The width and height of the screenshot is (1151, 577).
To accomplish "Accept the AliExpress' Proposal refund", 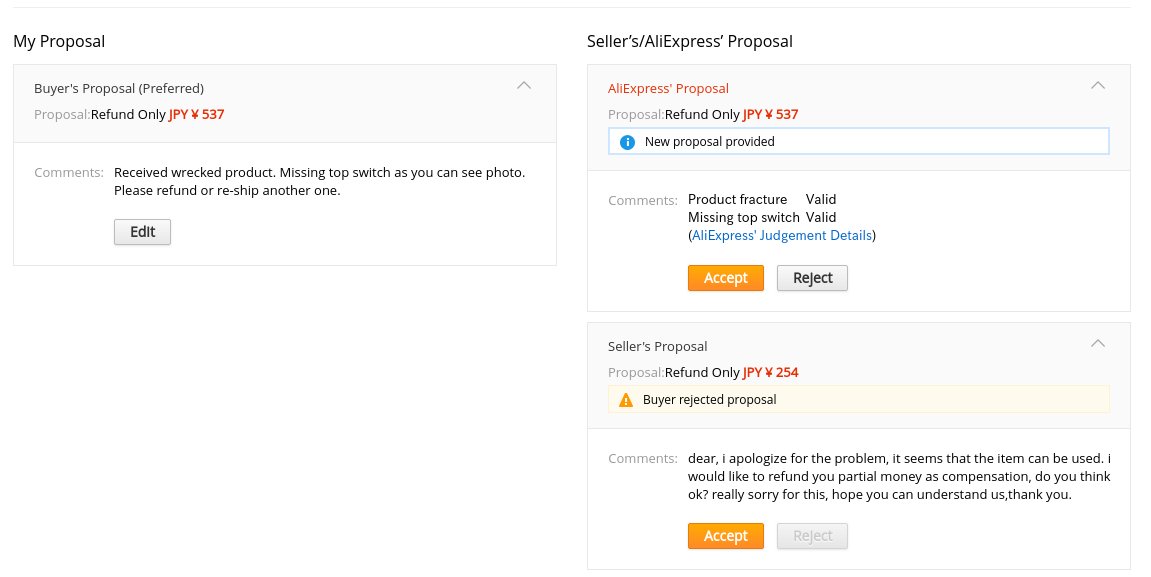I will coord(725,278).
